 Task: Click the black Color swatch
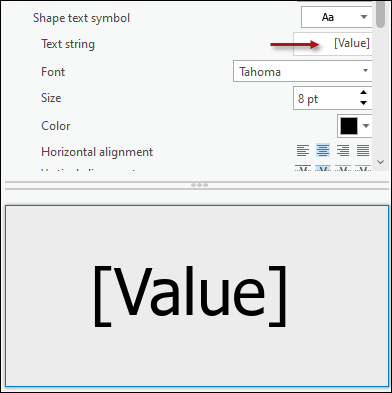point(349,126)
